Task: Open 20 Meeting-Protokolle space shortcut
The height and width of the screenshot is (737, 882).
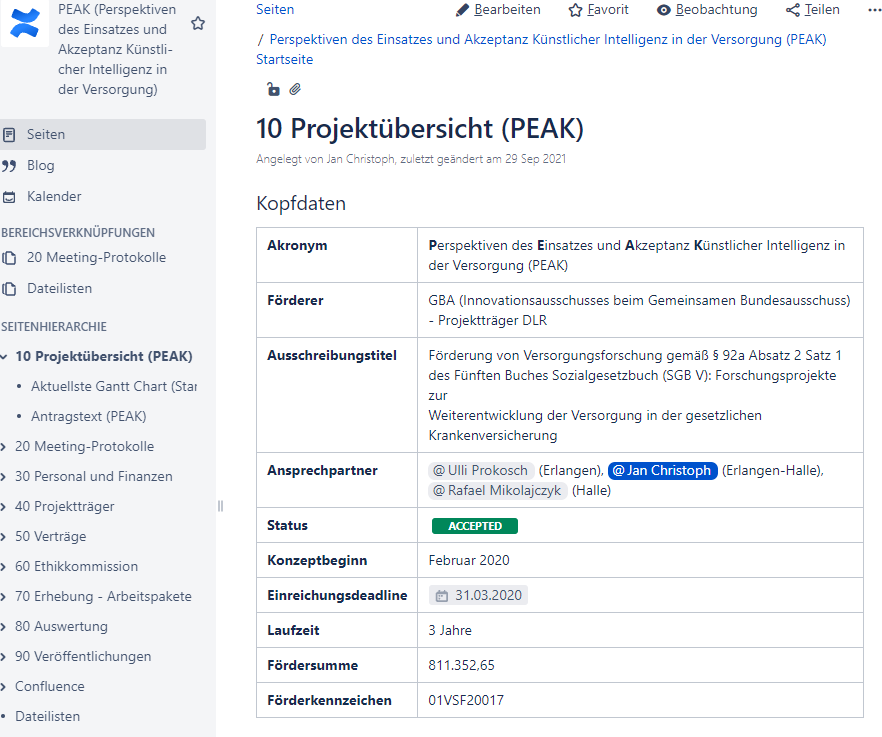Action: [x=96, y=257]
